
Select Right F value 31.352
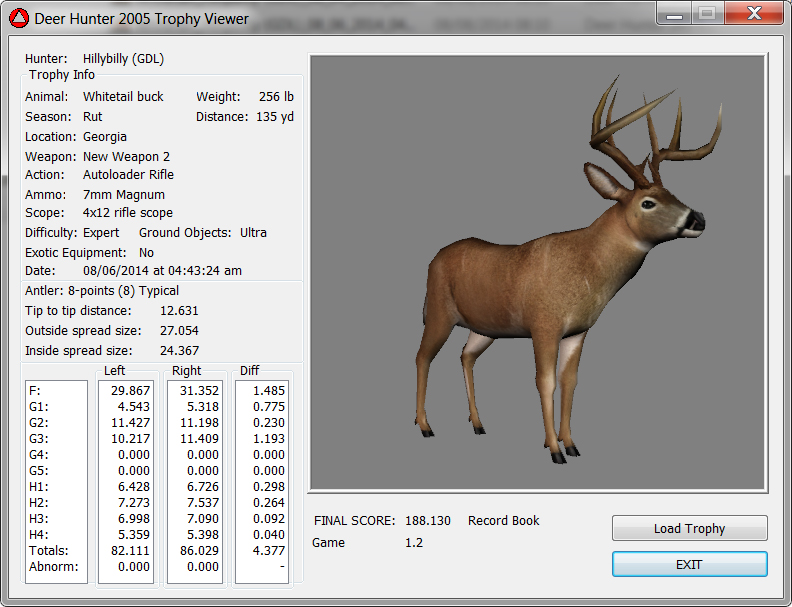point(198,390)
